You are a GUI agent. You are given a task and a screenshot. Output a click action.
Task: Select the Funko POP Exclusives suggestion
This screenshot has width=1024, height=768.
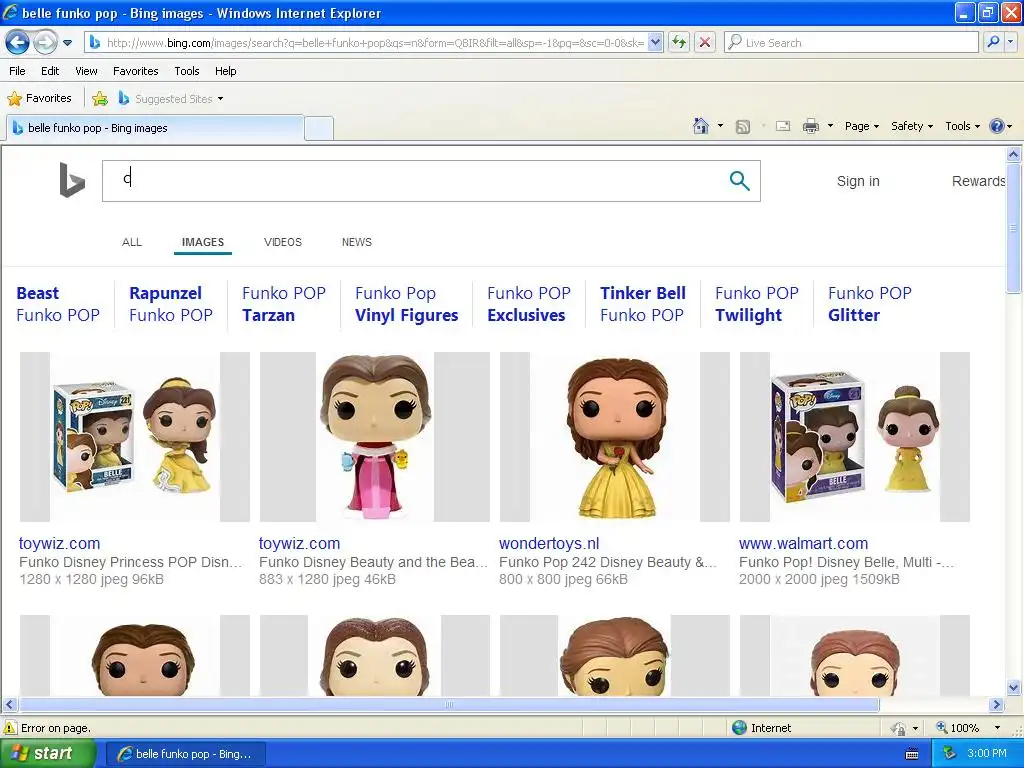point(529,304)
